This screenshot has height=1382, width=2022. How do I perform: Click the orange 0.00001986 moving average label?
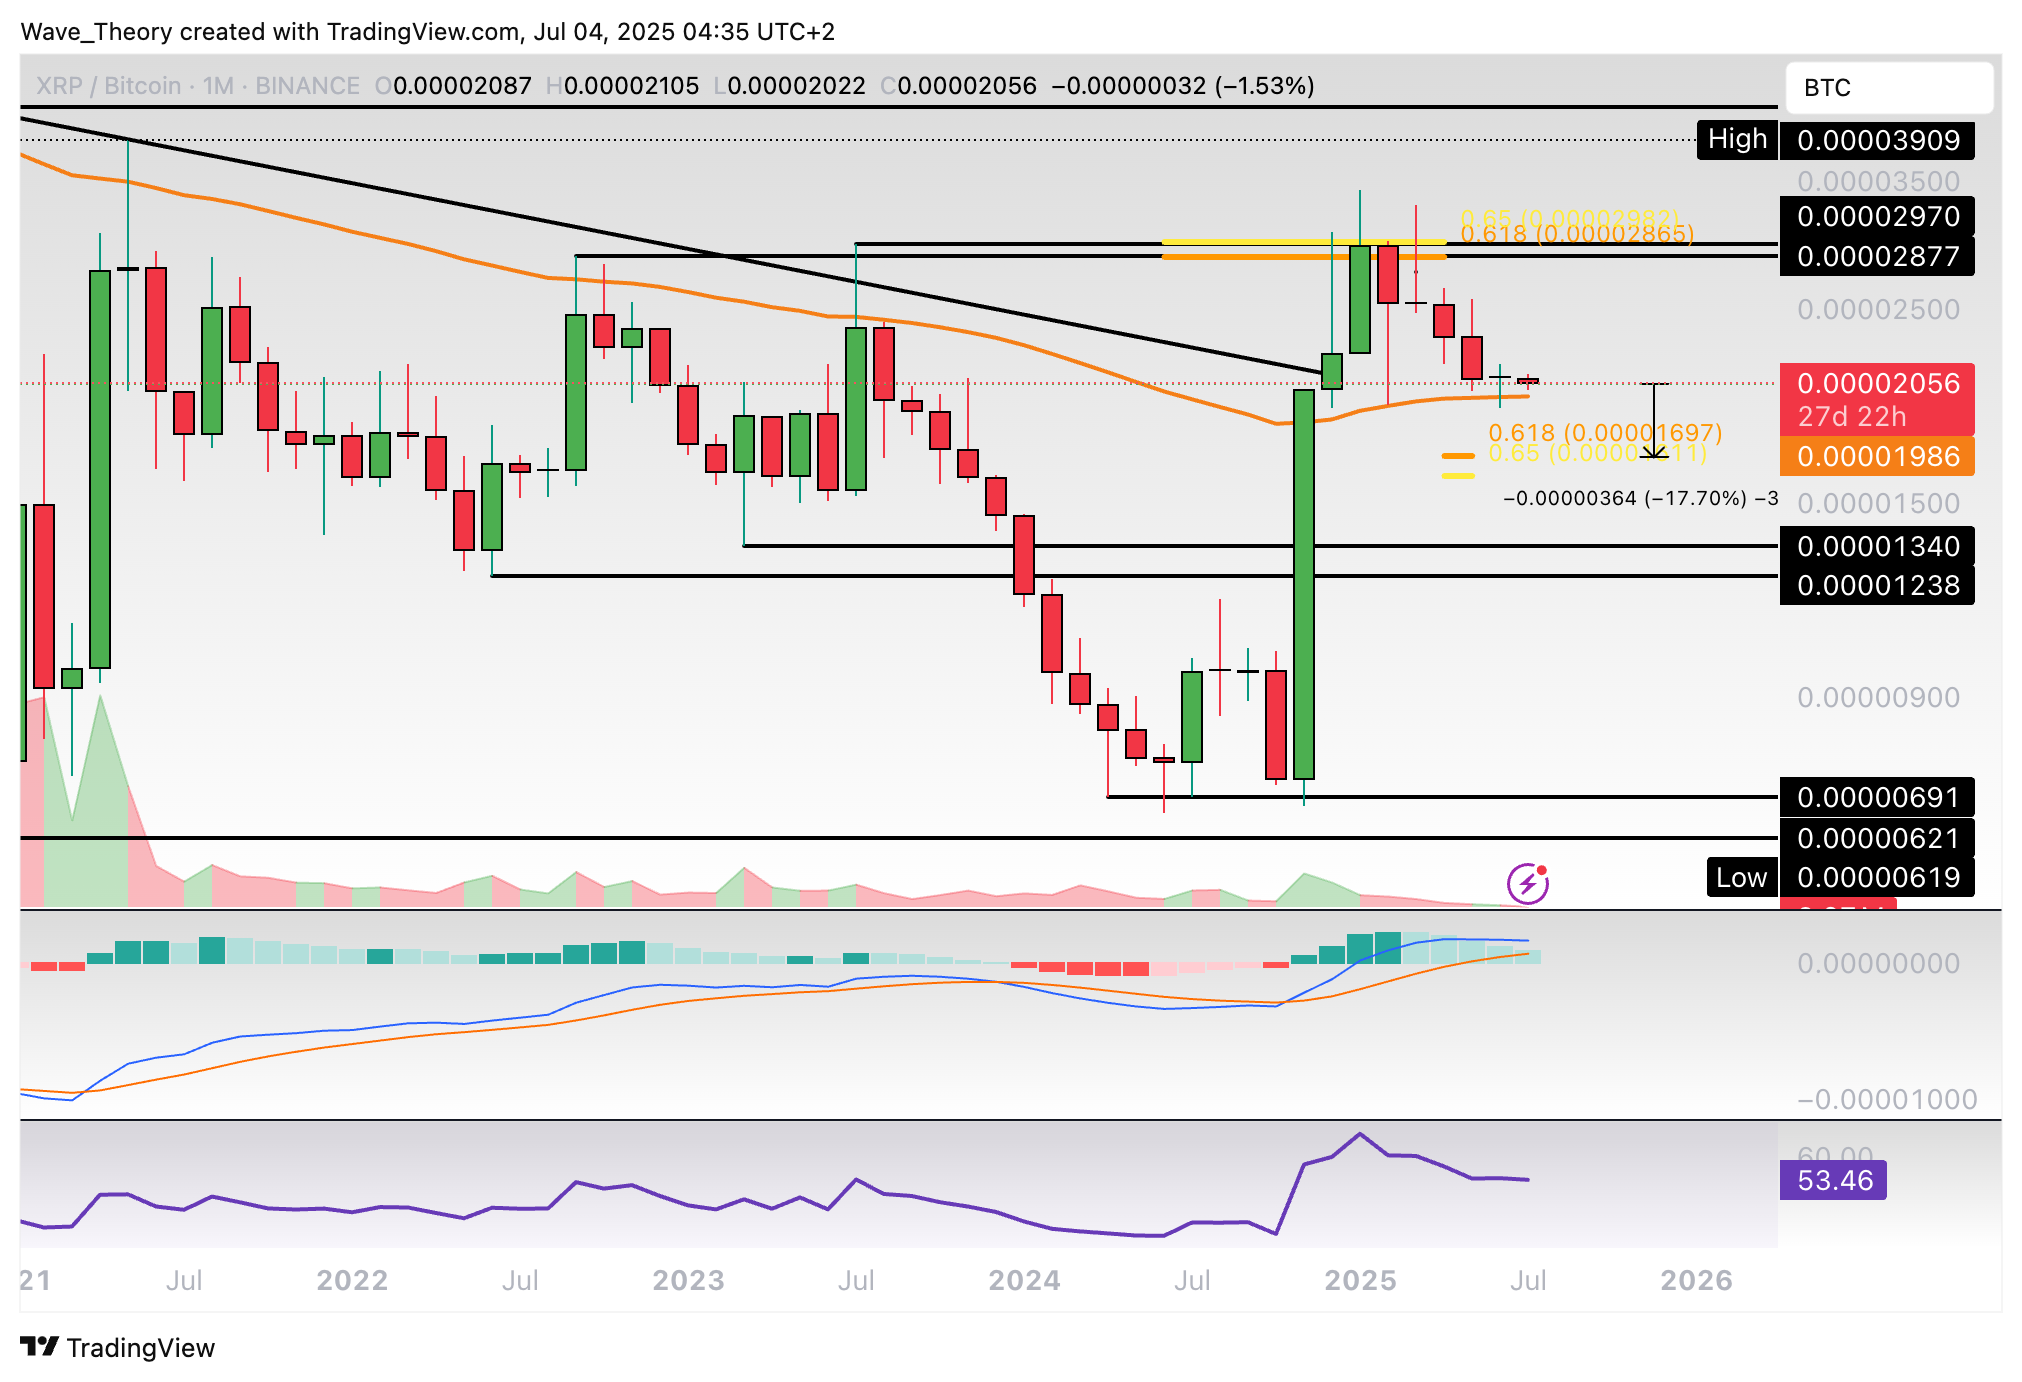point(1877,457)
